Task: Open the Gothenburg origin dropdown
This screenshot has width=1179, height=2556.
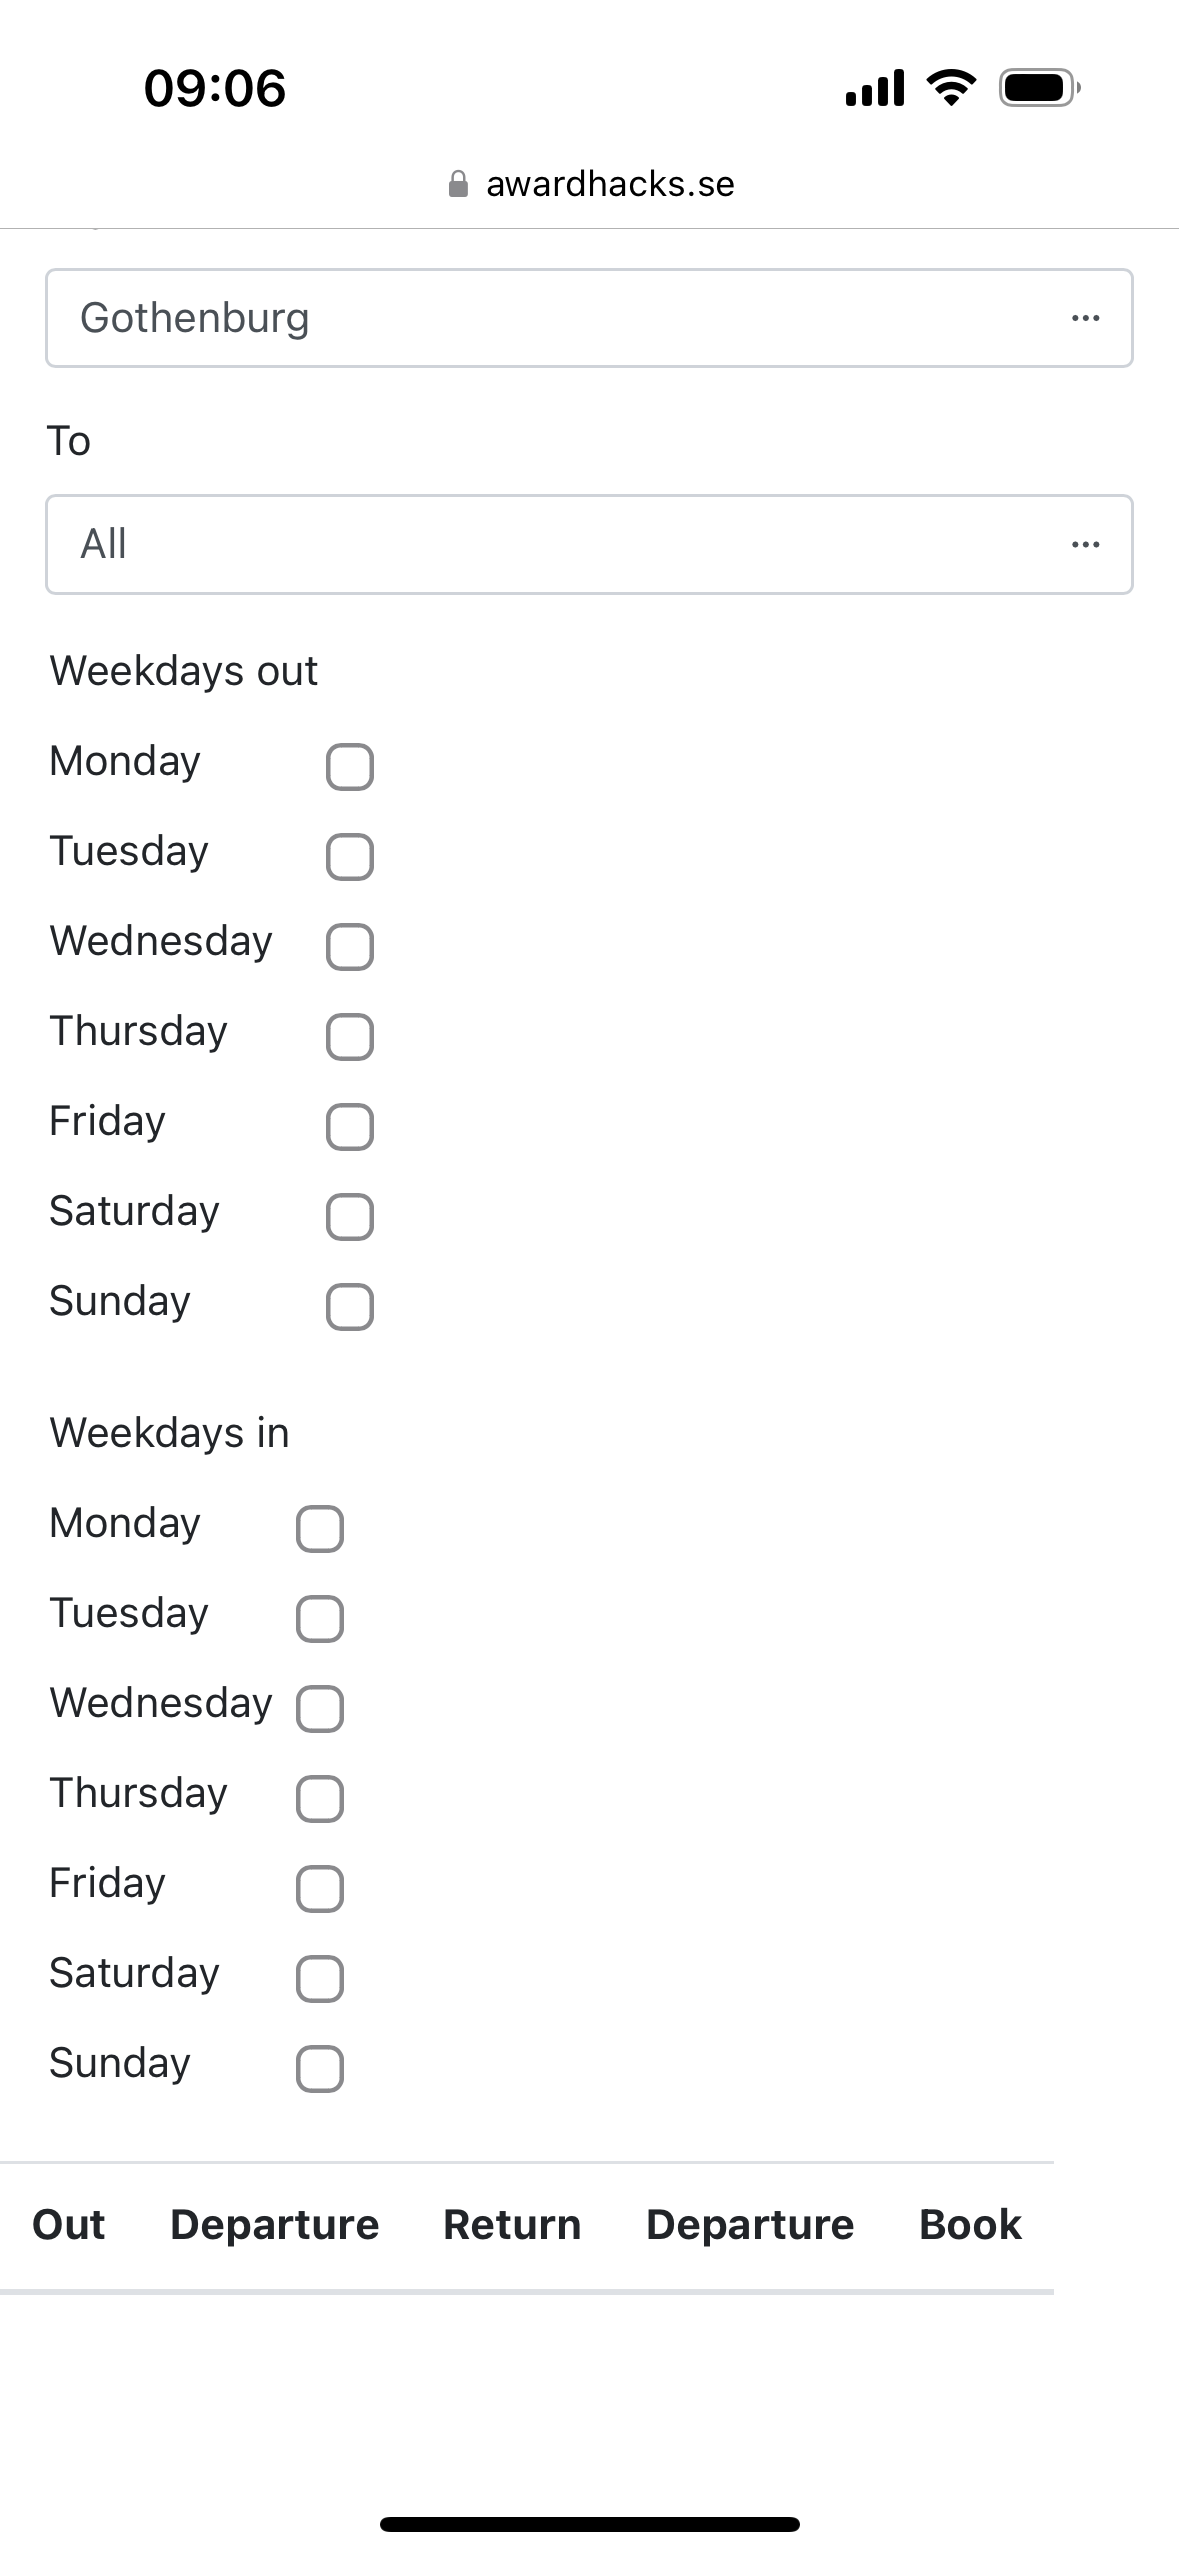Action: (x=560, y=318)
